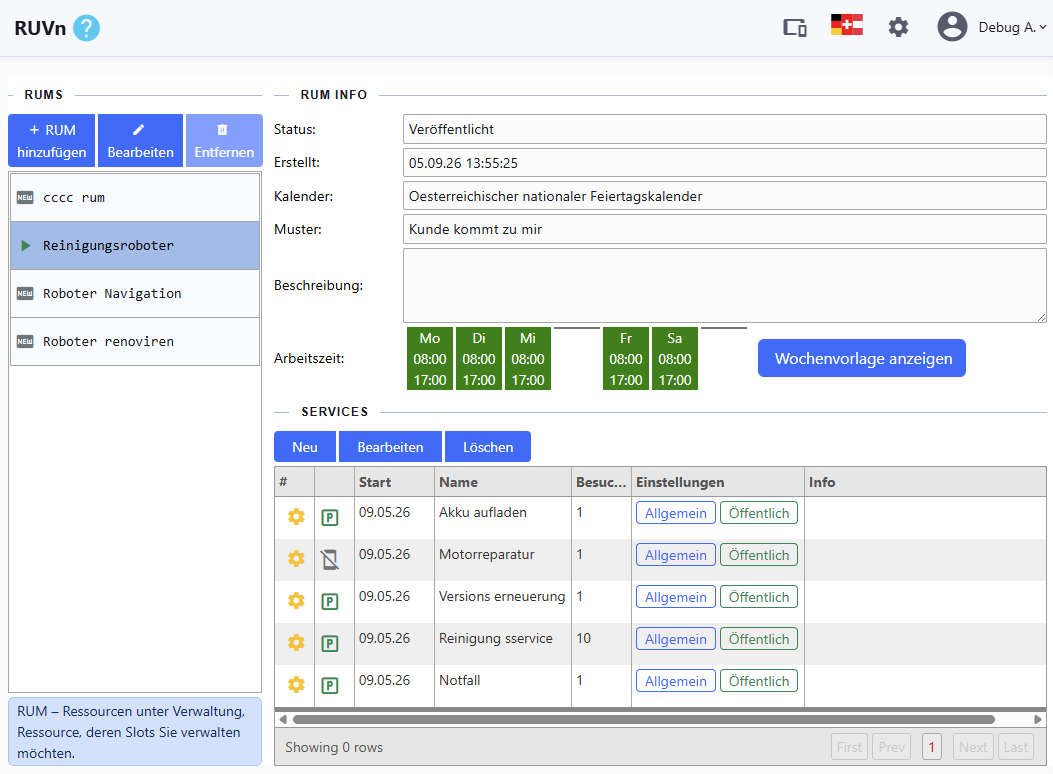This screenshot has width=1053, height=774.
Task: Click Öffentlich for Reinigung sservice
Action: (x=759, y=639)
